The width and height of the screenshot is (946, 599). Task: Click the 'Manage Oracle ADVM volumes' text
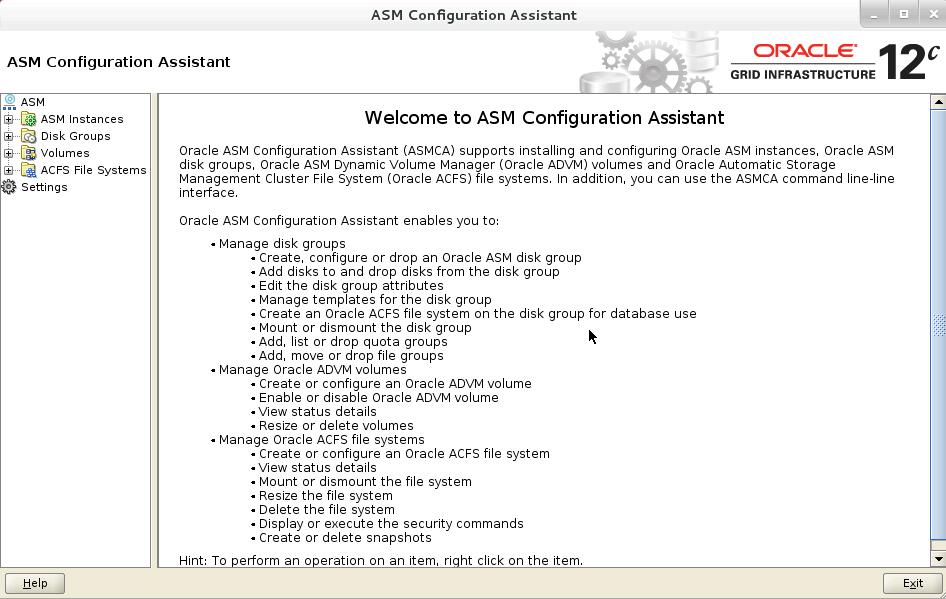pos(313,370)
